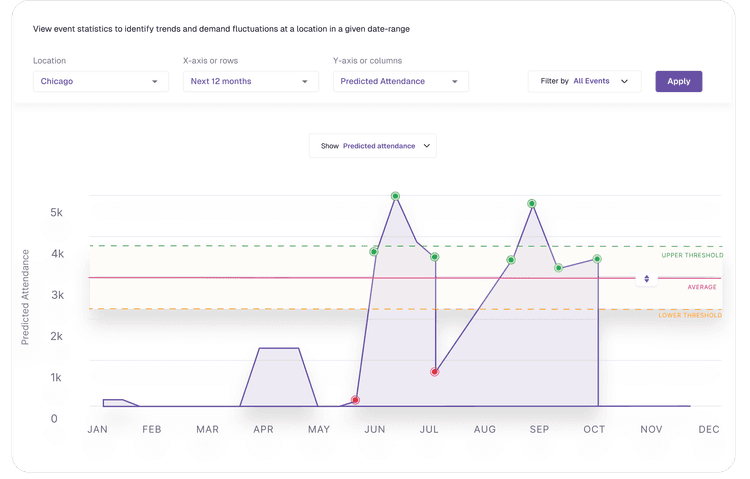This screenshot has height=479, width=750.
Task: Select the highest green peak point in June
Action: pyautogui.click(x=395, y=196)
